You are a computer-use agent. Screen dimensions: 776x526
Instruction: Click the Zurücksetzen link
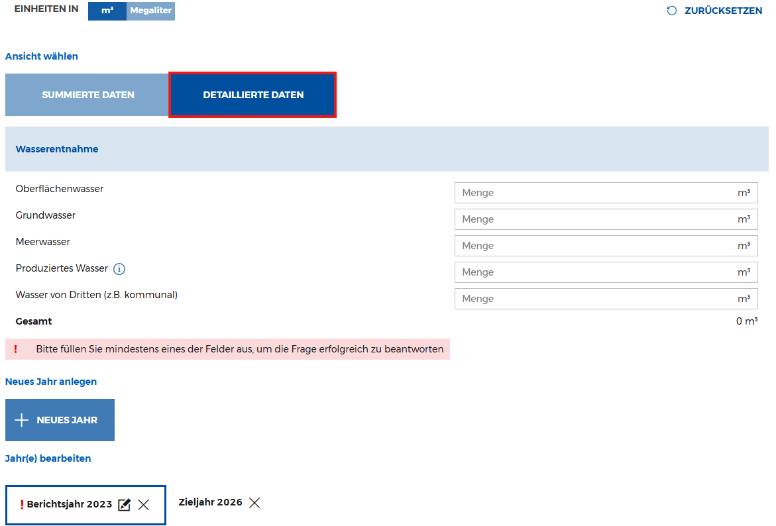click(722, 11)
